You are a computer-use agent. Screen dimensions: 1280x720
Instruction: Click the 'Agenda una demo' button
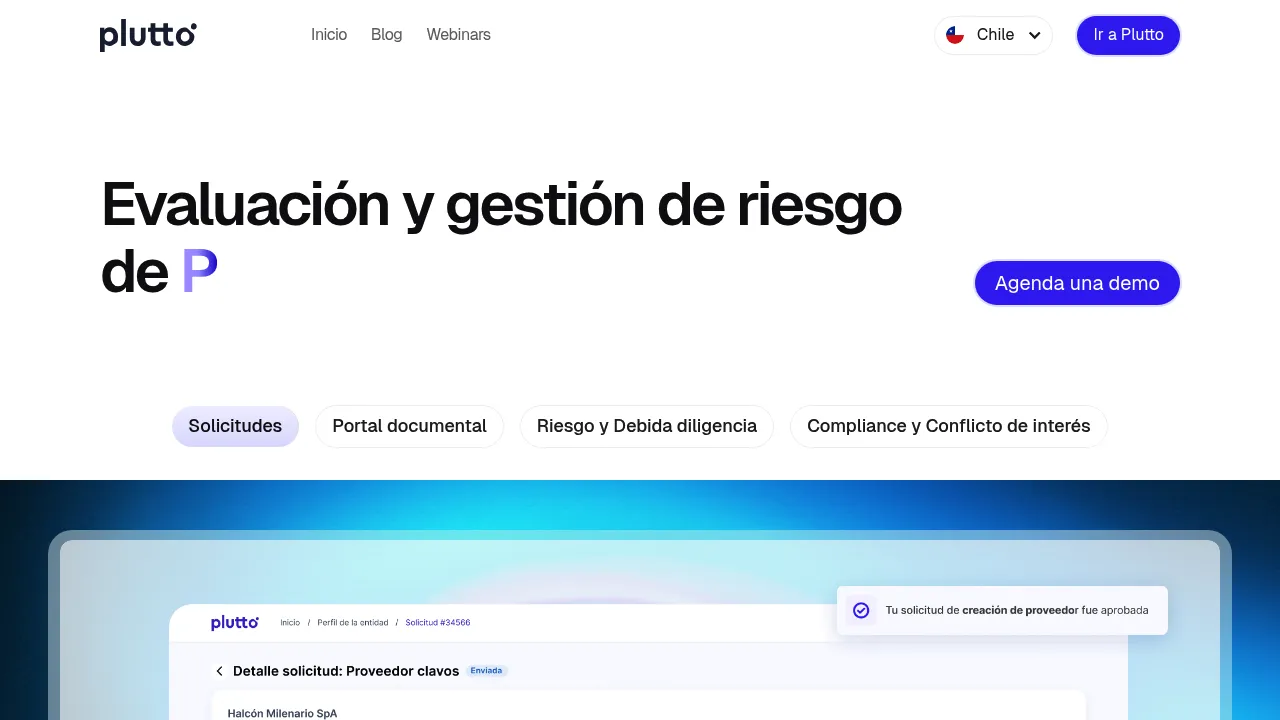[x=1077, y=283]
